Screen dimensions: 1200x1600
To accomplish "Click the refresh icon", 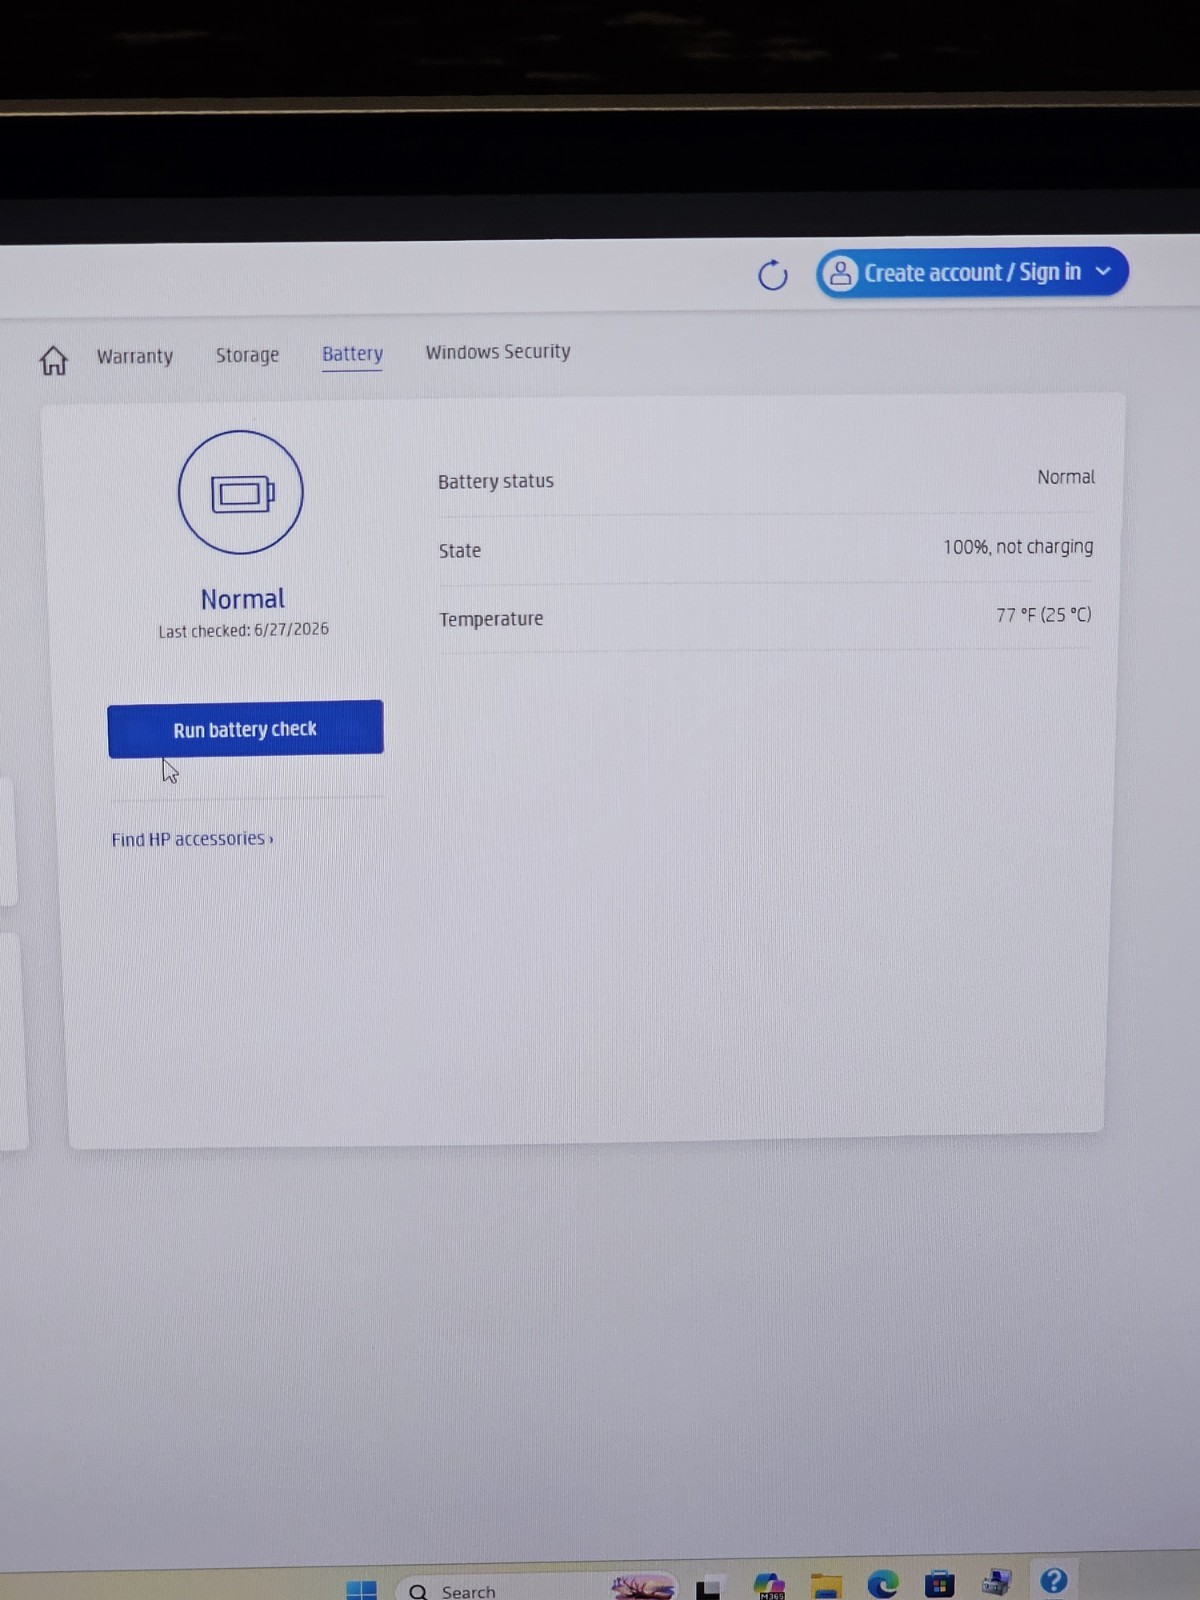I will (772, 275).
